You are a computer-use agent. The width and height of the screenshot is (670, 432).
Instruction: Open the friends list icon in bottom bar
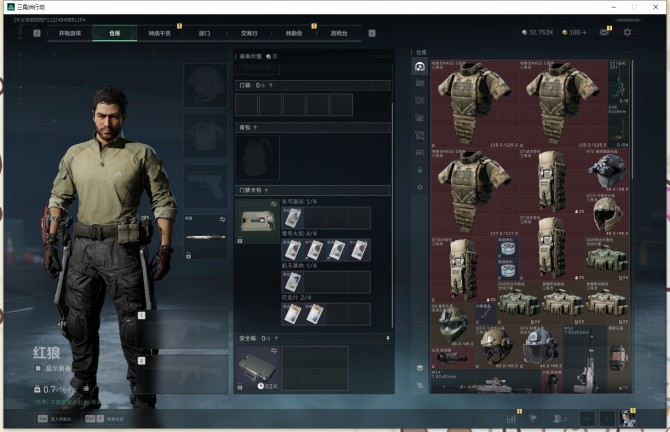coord(559,418)
